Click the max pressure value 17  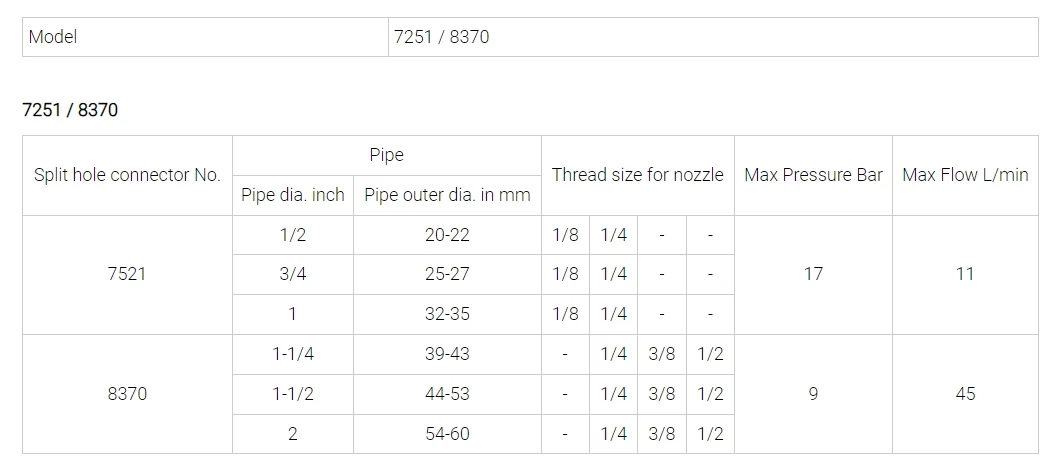pos(813,274)
